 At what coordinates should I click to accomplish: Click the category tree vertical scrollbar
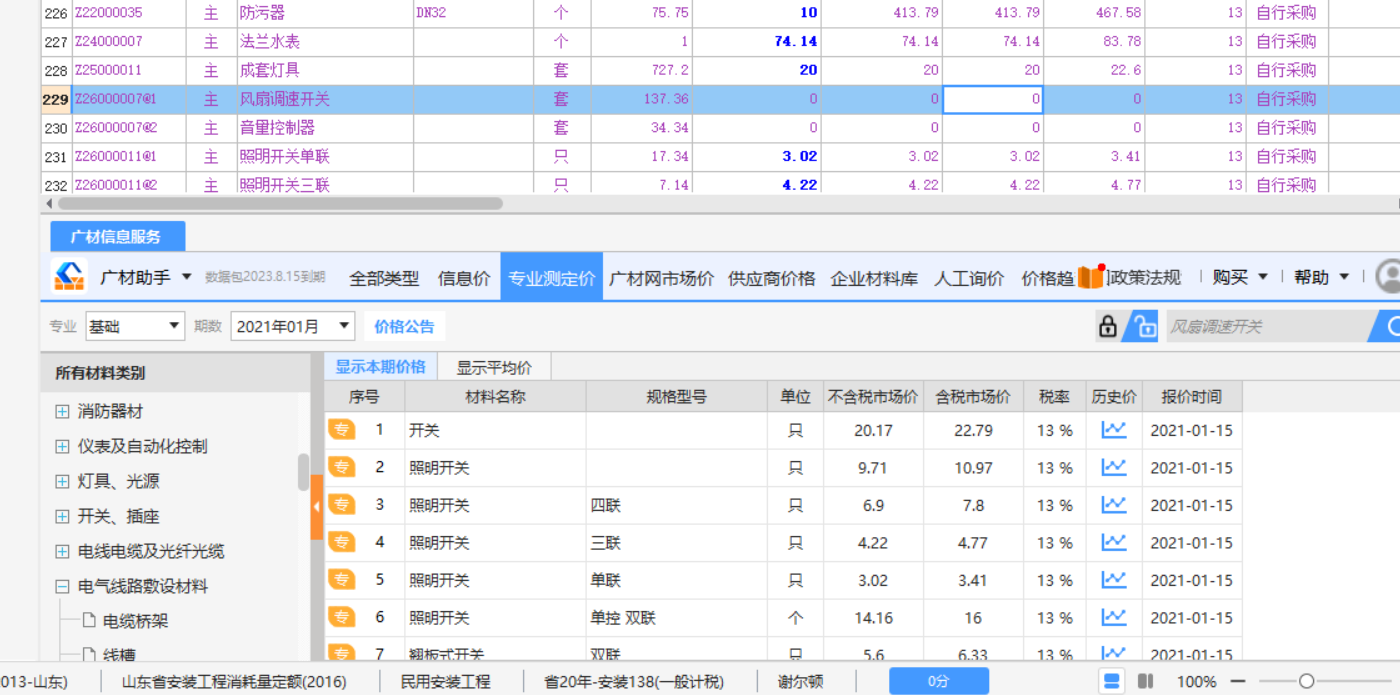click(x=304, y=472)
